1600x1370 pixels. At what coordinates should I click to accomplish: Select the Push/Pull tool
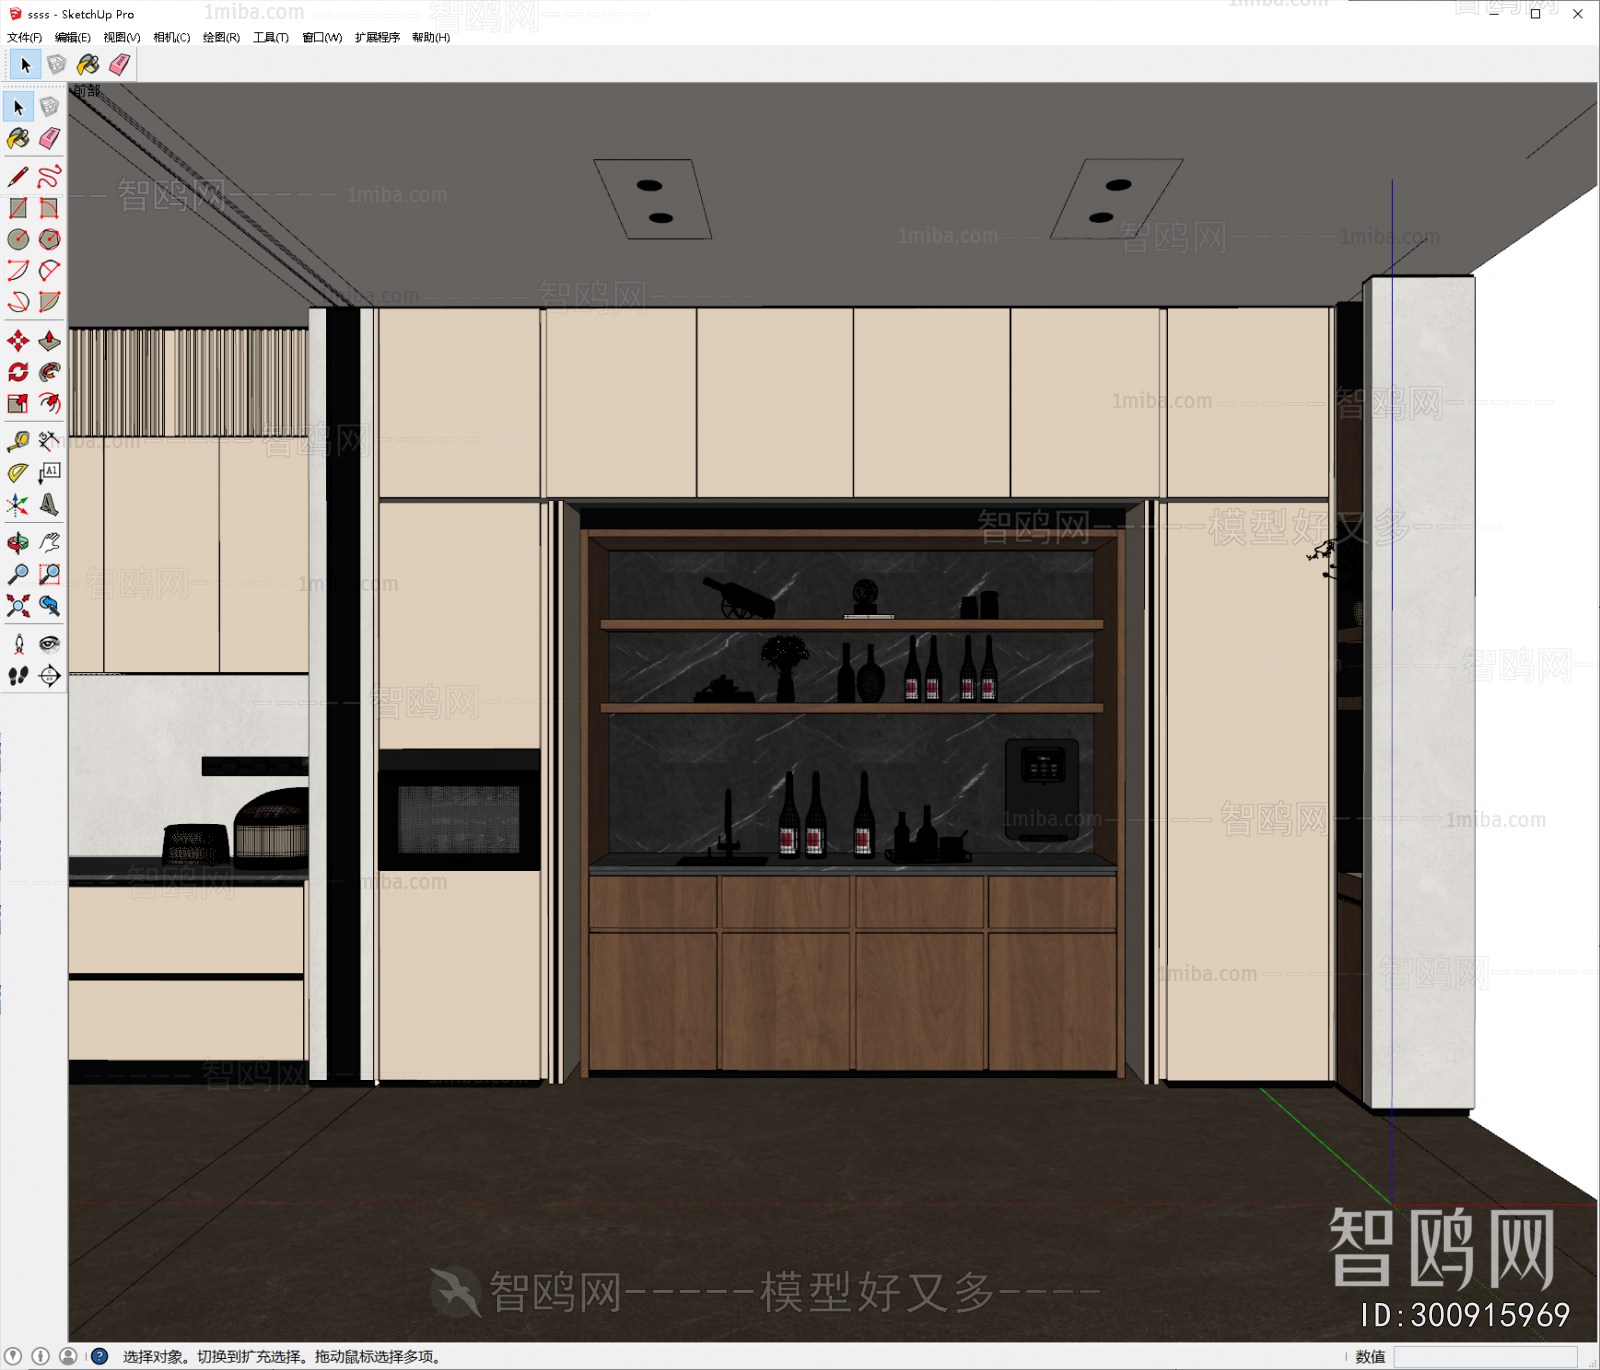click(x=49, y=341)
